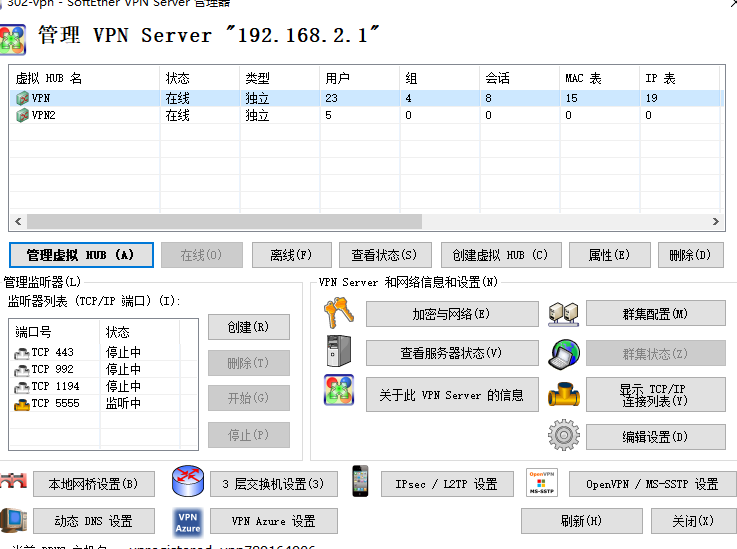Image resolution: width=737 pixels, height=549 pixels.
Task: Click hub 删除(D) button
Action: pos(690,255)
